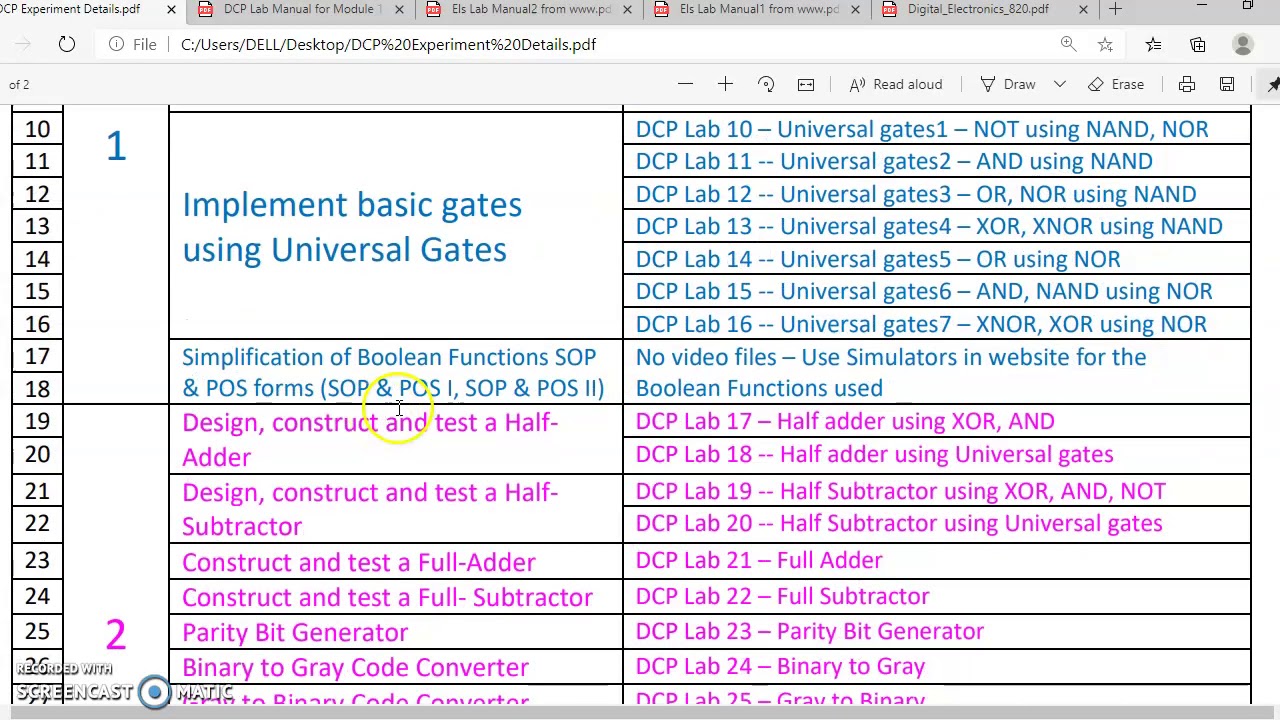Click the 'DCP Lab 17 – Half adder using XOR, AND' text

click(x=845, y=421)
